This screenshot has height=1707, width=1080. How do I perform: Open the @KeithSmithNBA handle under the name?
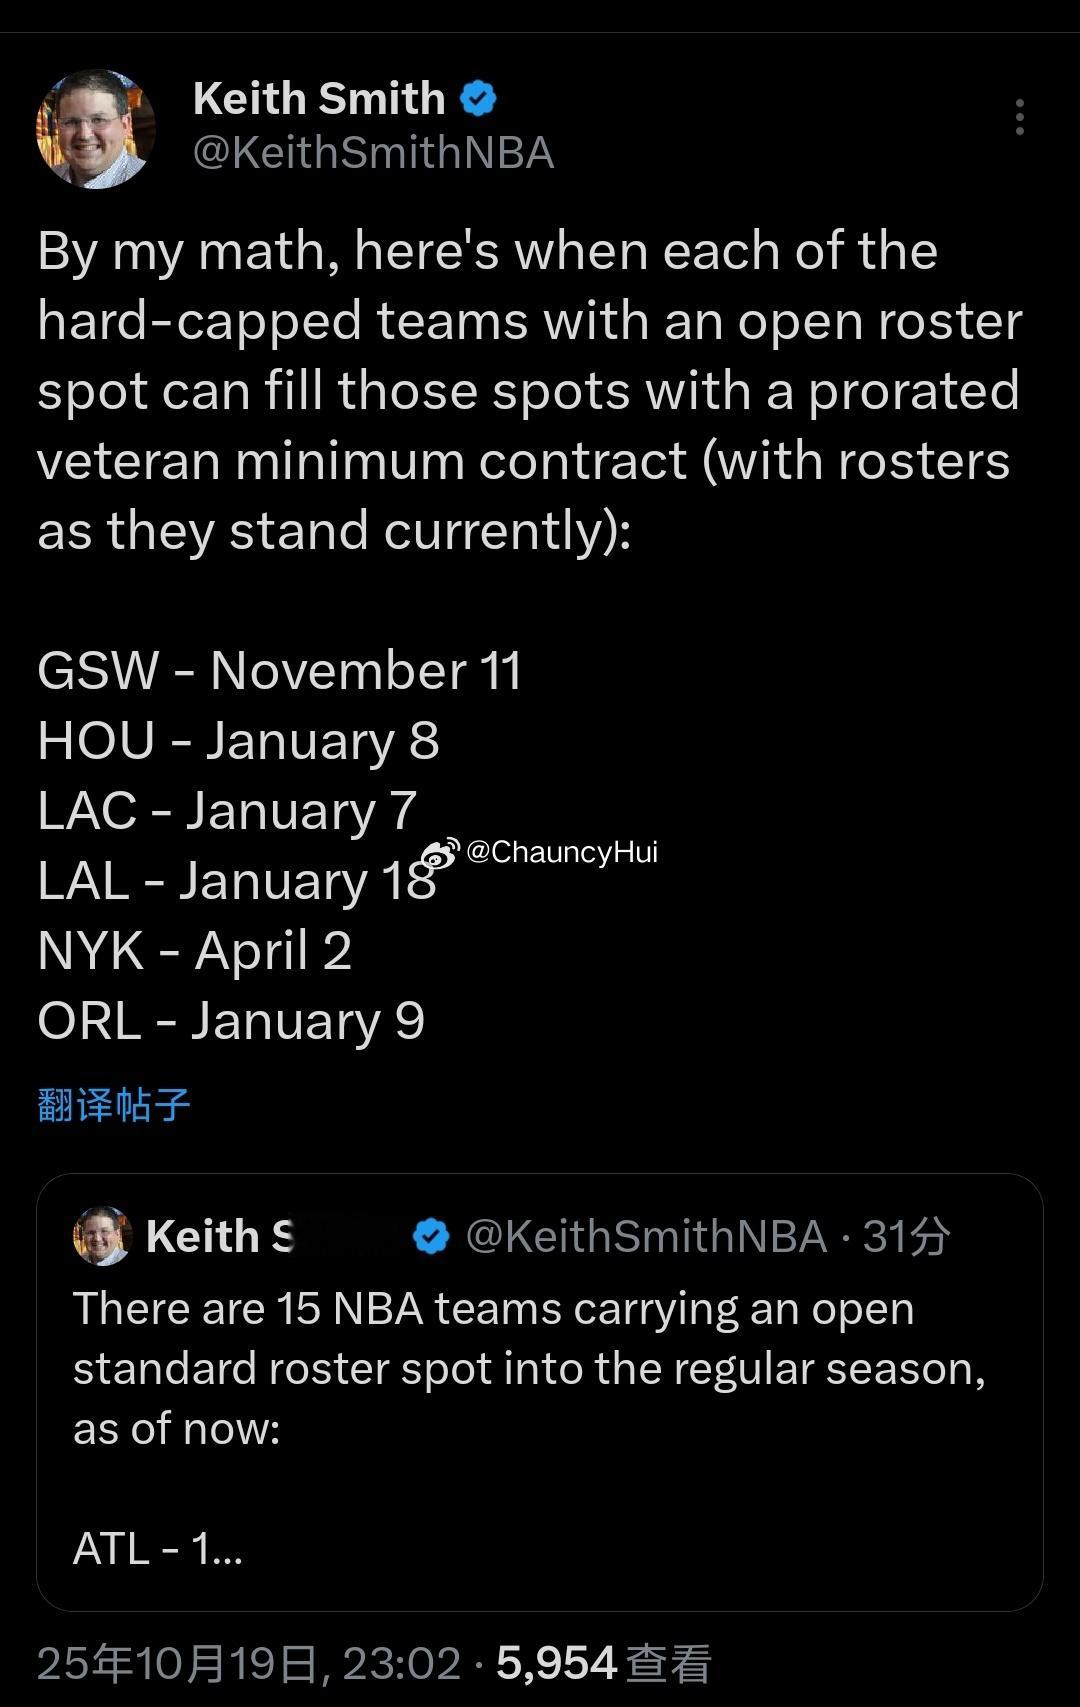[372, 153]
